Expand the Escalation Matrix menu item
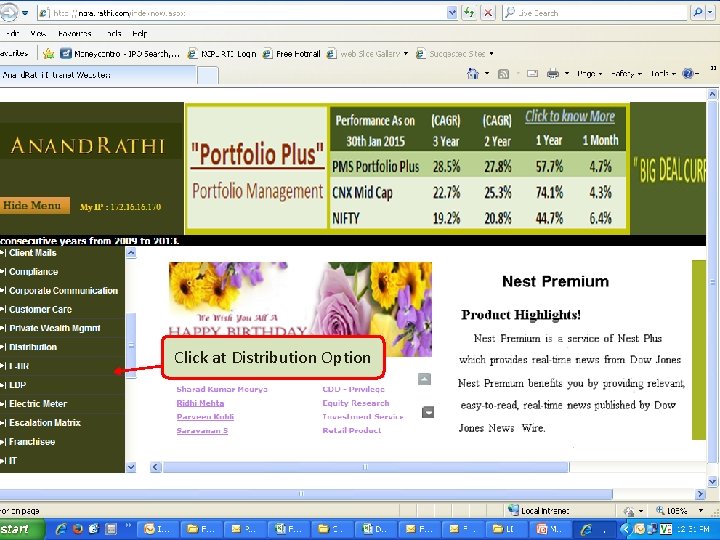This screenshot has width=720, height=540. [45, 422]
